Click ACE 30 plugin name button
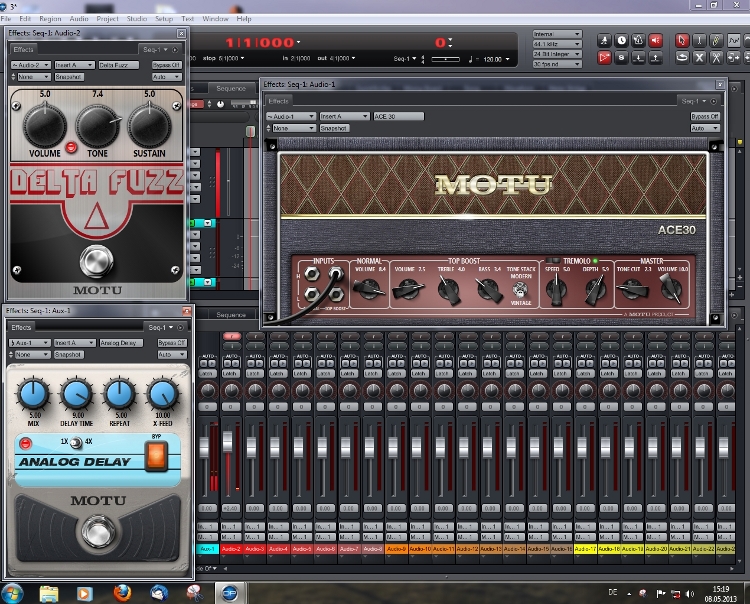This screenshot has height=604, width=750. tap(398, 116)
